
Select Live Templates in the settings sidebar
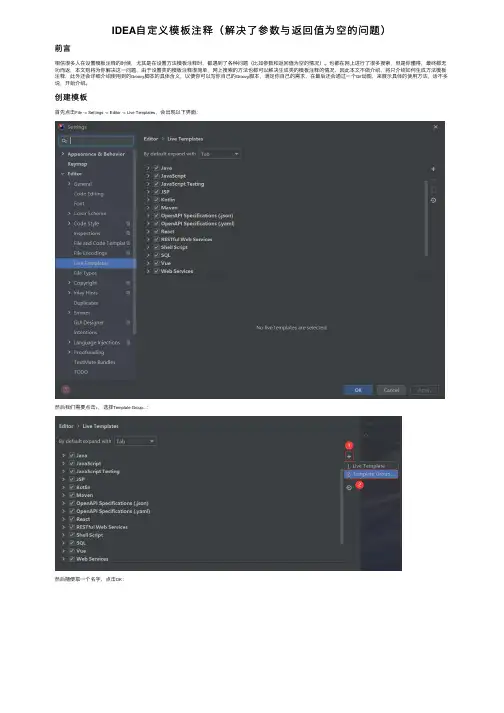click(x=96, y=263)
